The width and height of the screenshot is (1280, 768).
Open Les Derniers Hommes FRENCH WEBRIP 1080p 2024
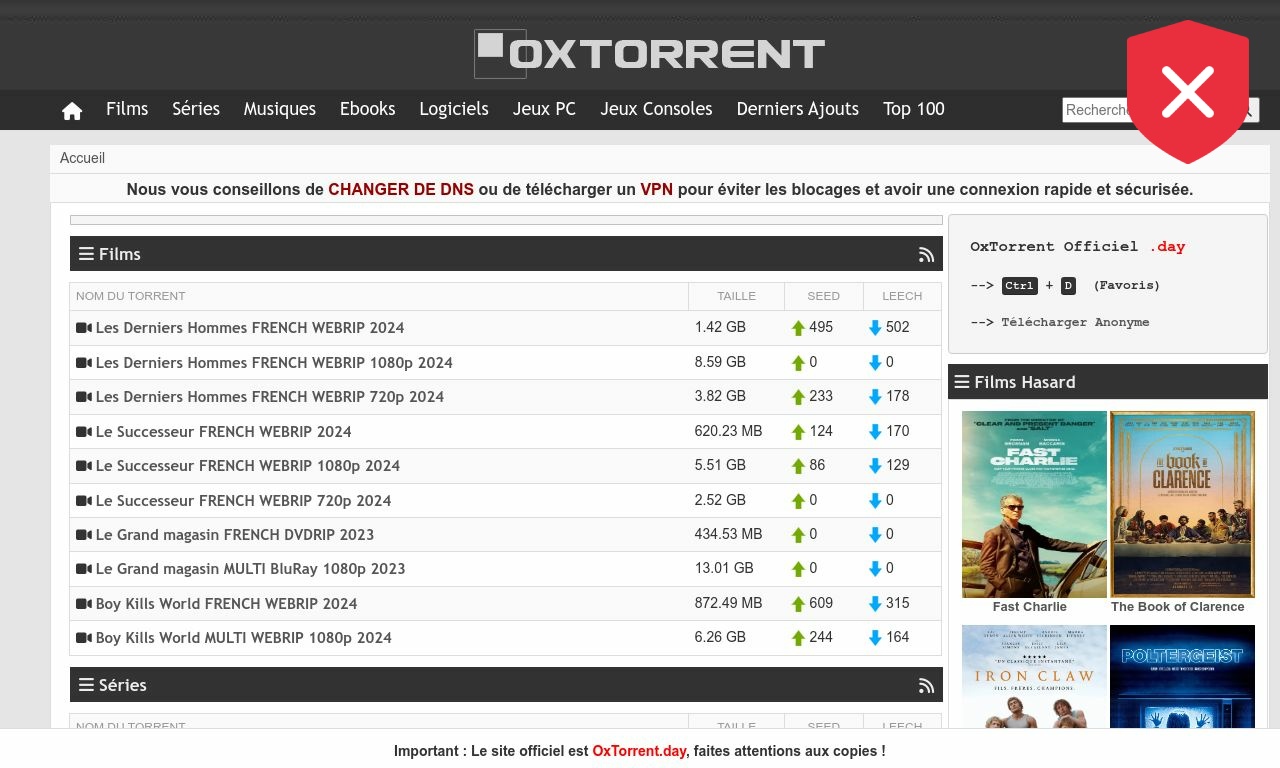274,363
